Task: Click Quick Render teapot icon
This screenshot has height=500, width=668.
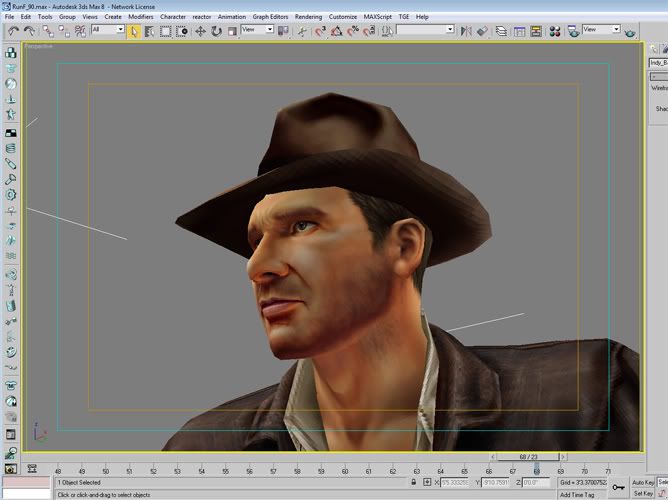Action: pos(630,32)
